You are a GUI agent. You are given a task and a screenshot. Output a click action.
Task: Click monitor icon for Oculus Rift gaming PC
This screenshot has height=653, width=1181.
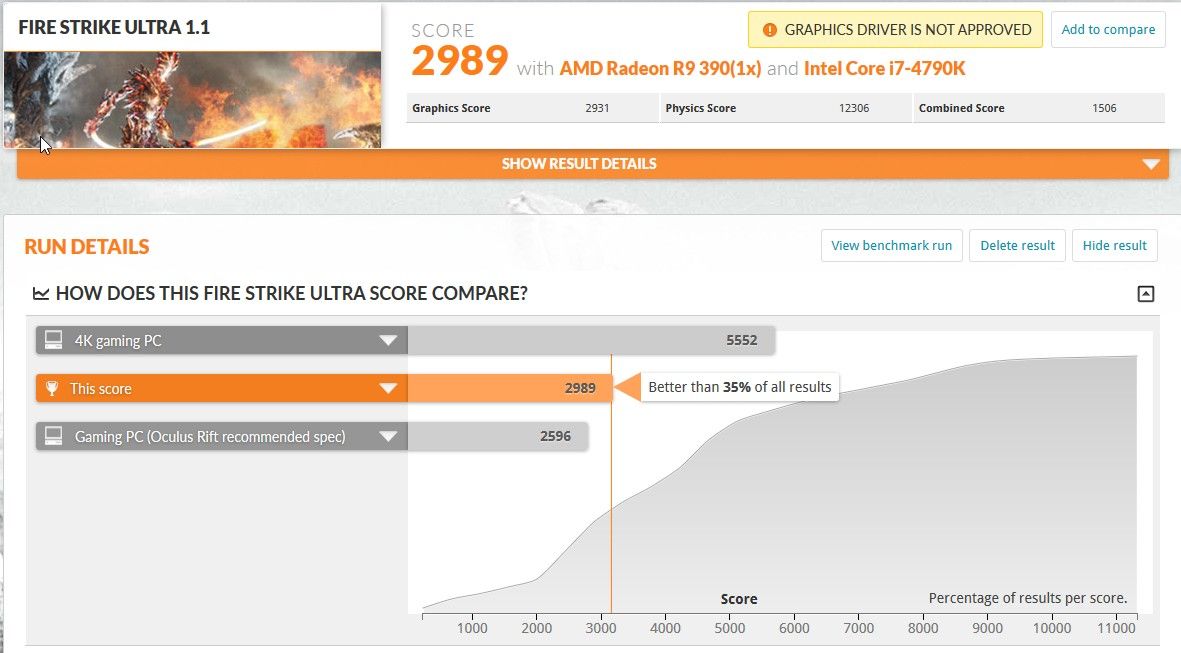(53, 436)
